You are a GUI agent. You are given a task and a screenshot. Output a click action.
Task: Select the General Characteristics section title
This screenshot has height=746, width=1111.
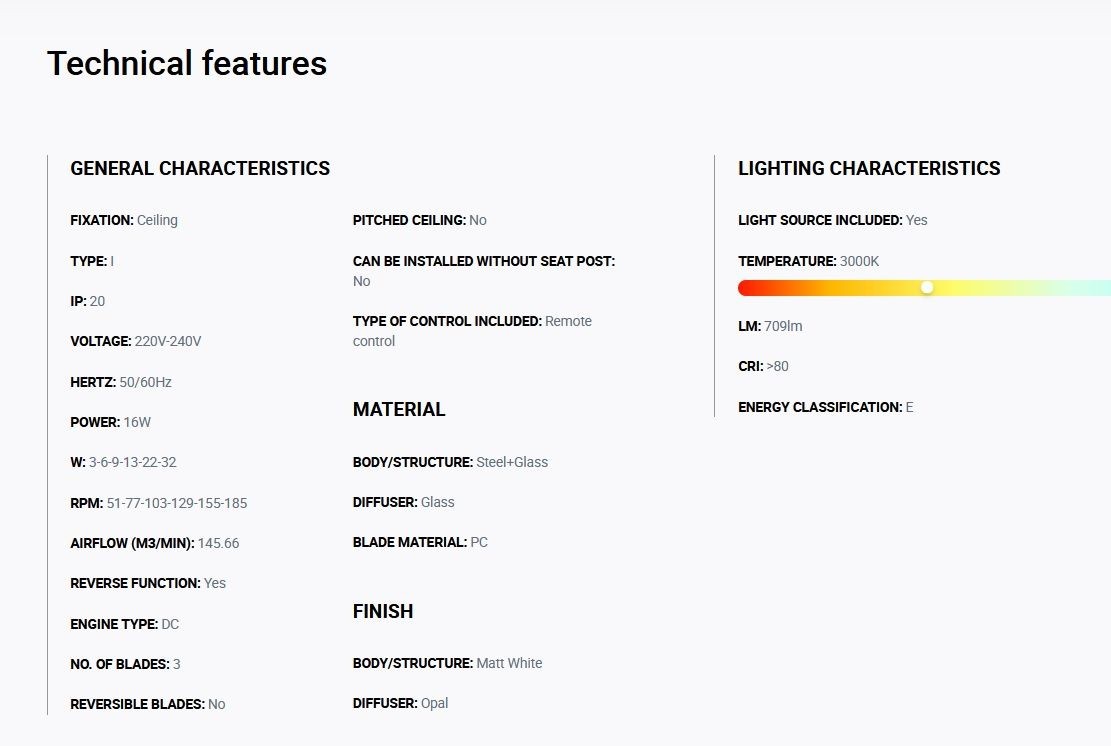(x=200, y=169)
